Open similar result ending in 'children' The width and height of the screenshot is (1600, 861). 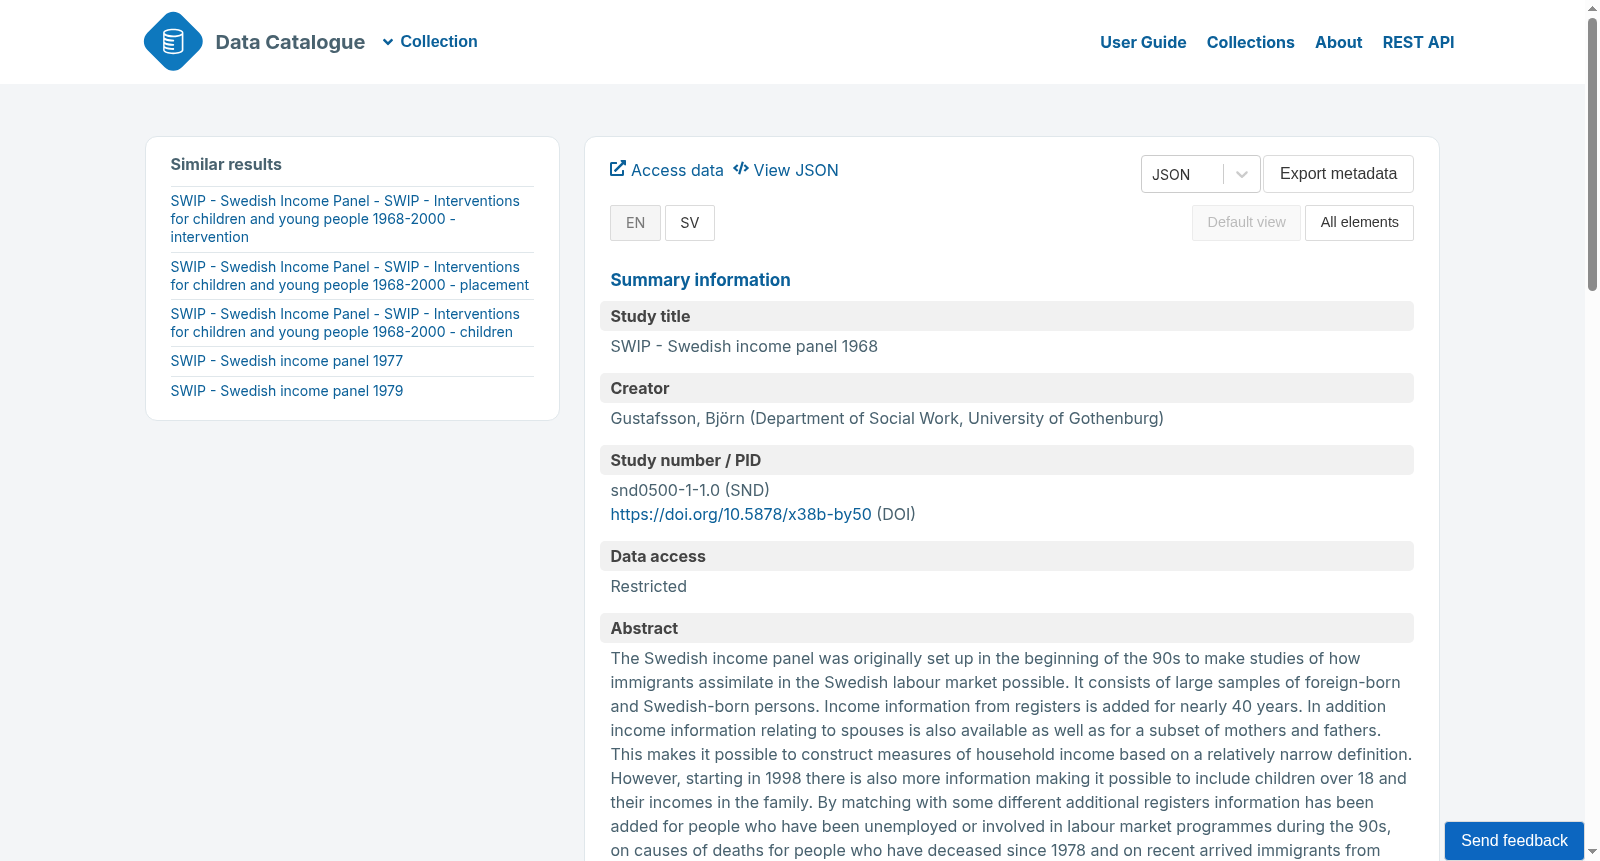click(x=345, y=323)
